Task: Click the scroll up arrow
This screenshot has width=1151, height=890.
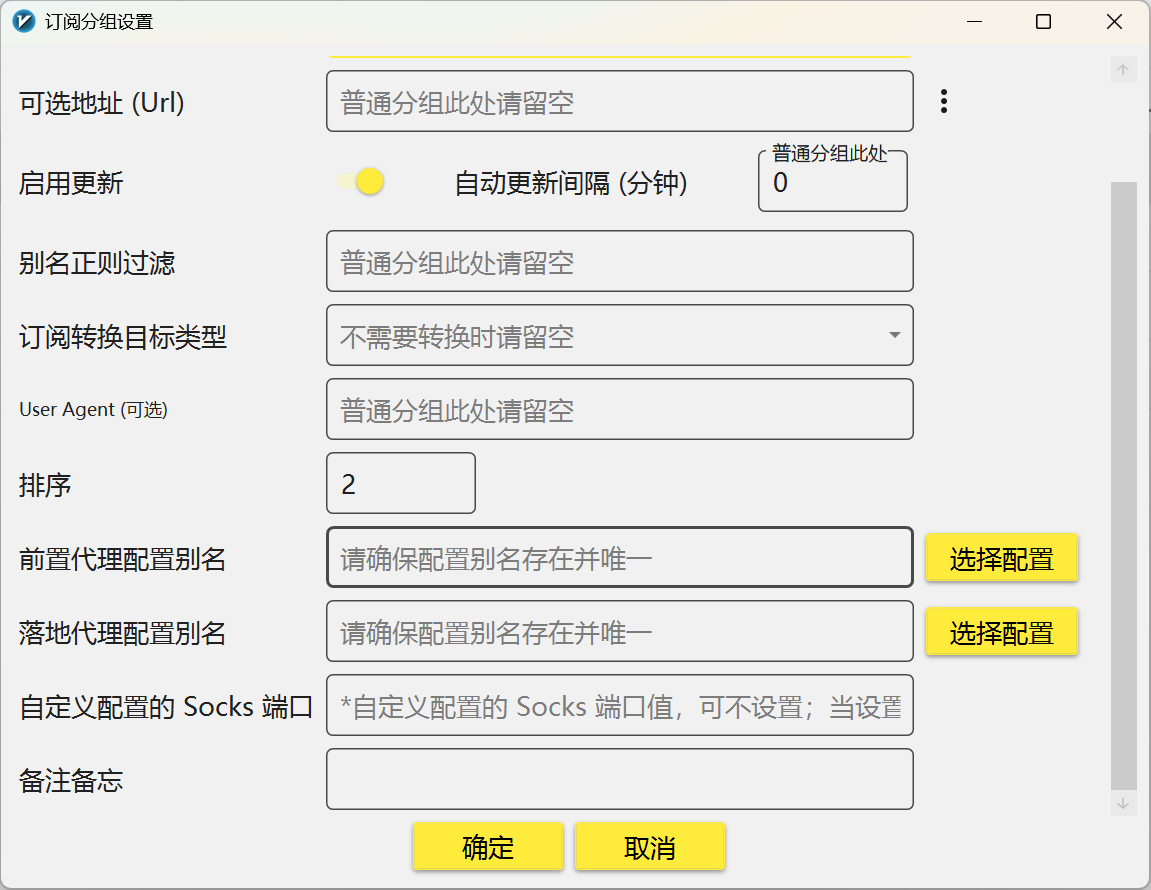Action: pyautogui.click(x=1123, y=70)
